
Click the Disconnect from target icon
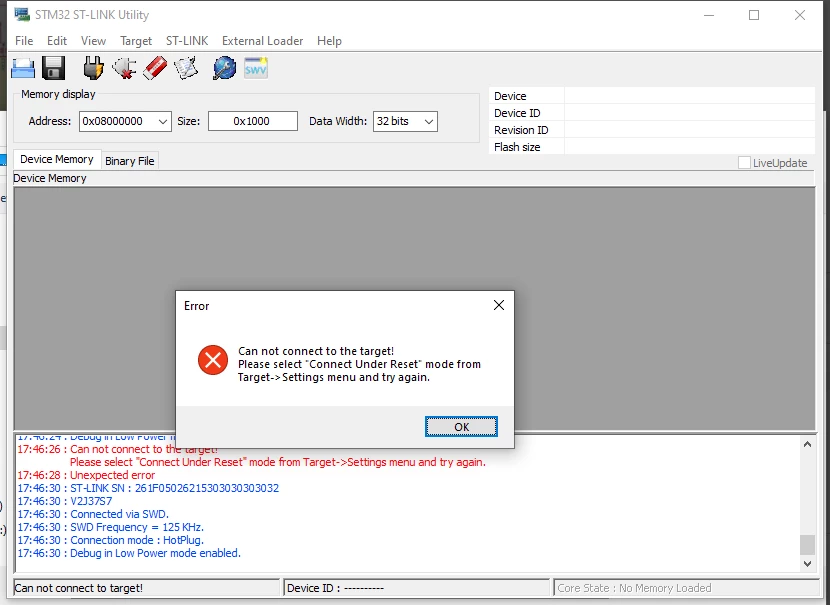(124, 68)
